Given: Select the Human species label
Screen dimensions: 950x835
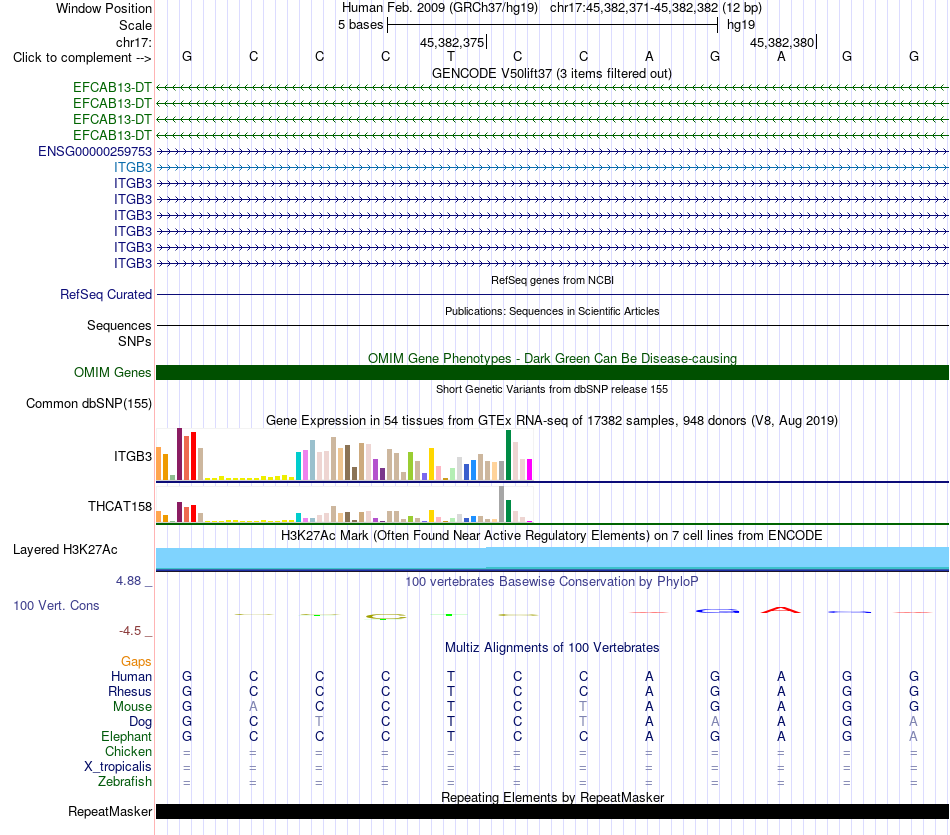Looking at the screenshot, I should click(x=131, y=677).
